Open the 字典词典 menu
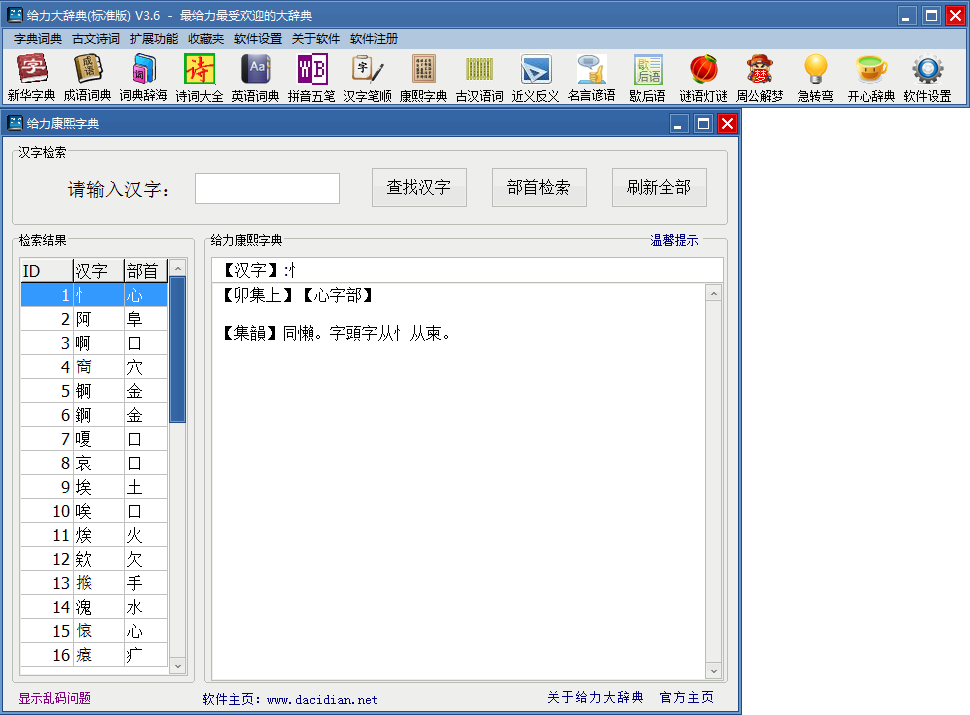 (x=38, y=39)
